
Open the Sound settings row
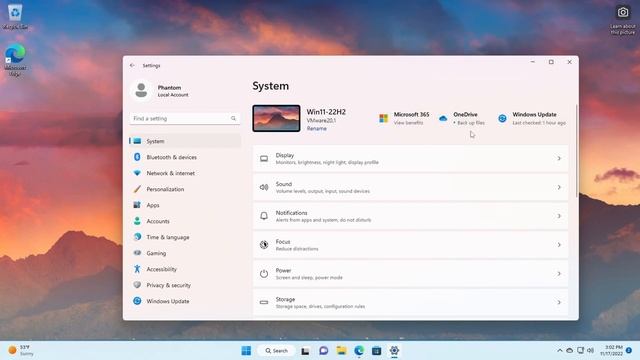click(410, 187)
